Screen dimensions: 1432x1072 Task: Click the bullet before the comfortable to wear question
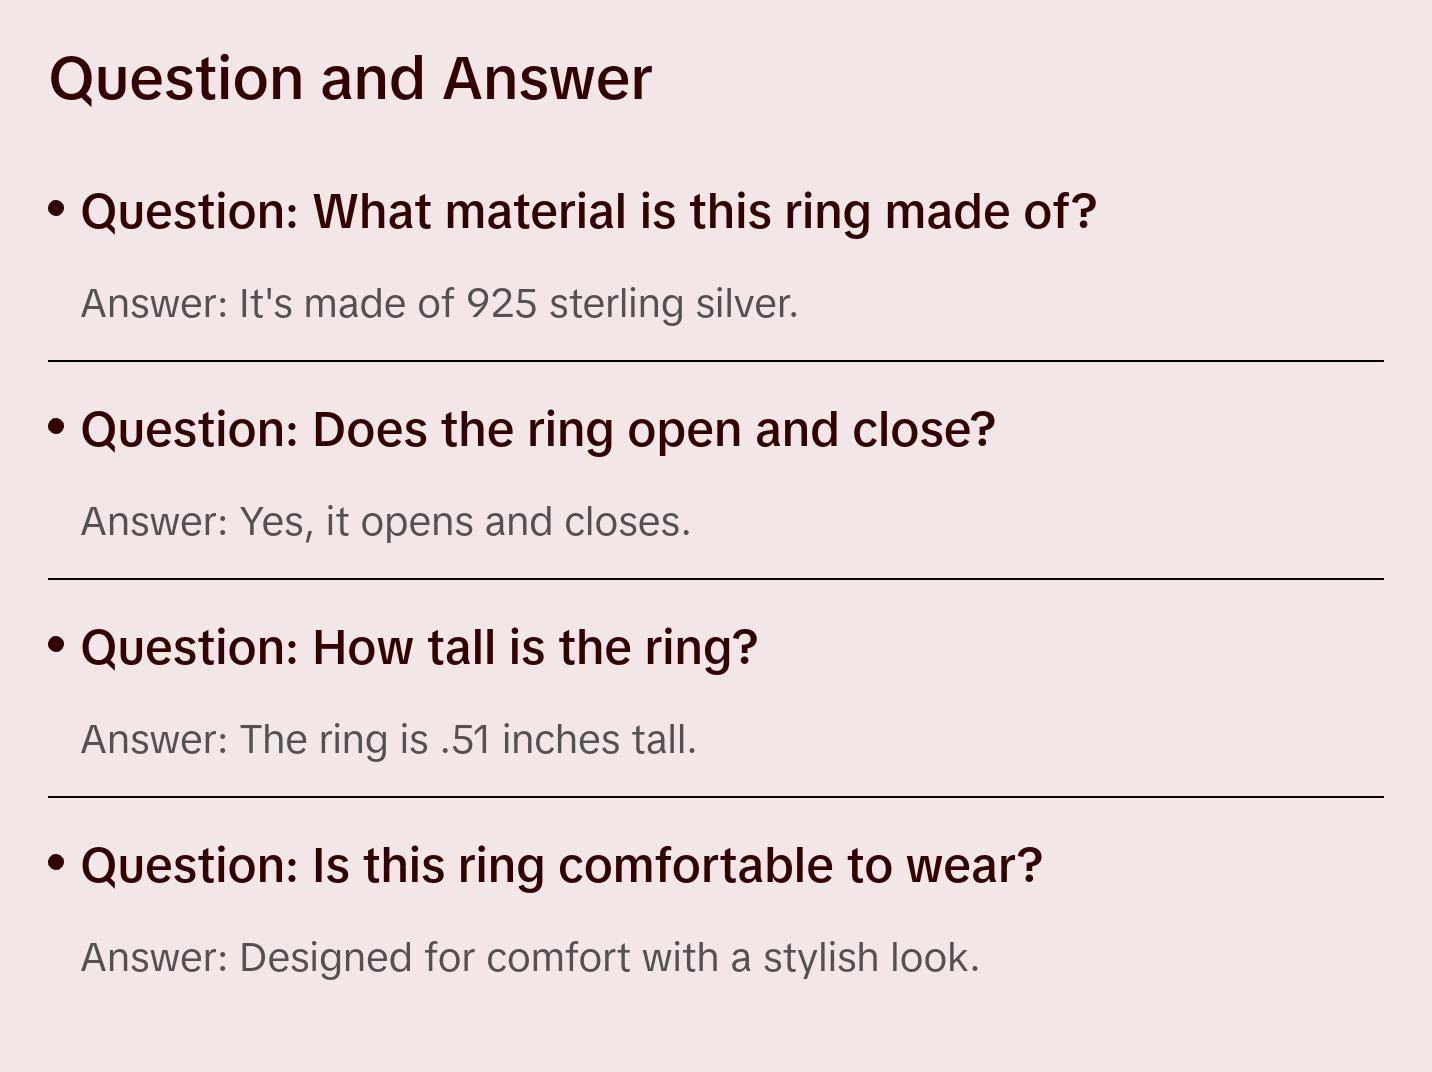point(57,862)
